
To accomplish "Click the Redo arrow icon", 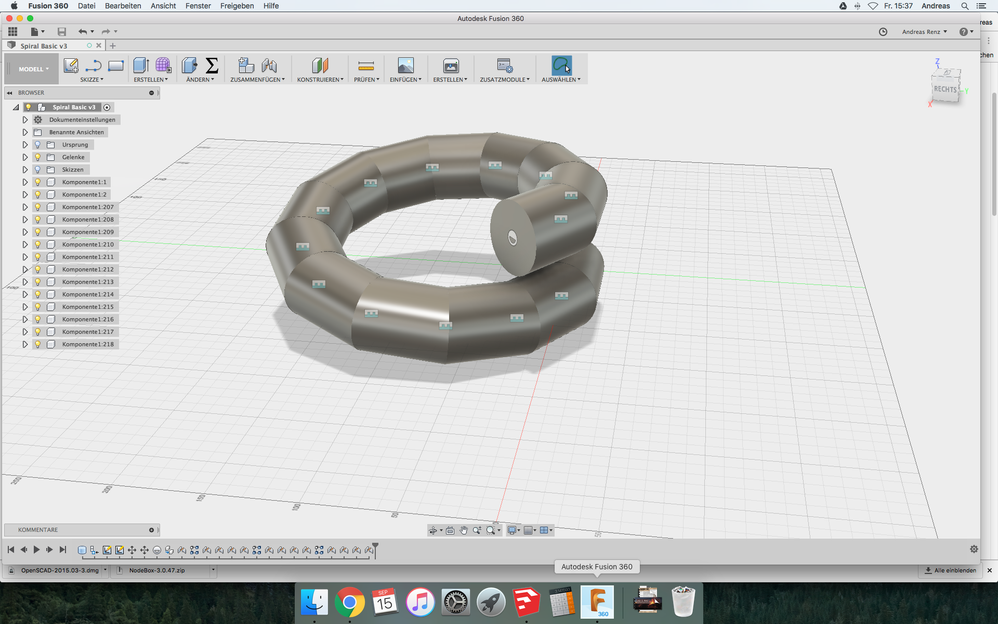I will pyautogui.click(x=106, y=31).
